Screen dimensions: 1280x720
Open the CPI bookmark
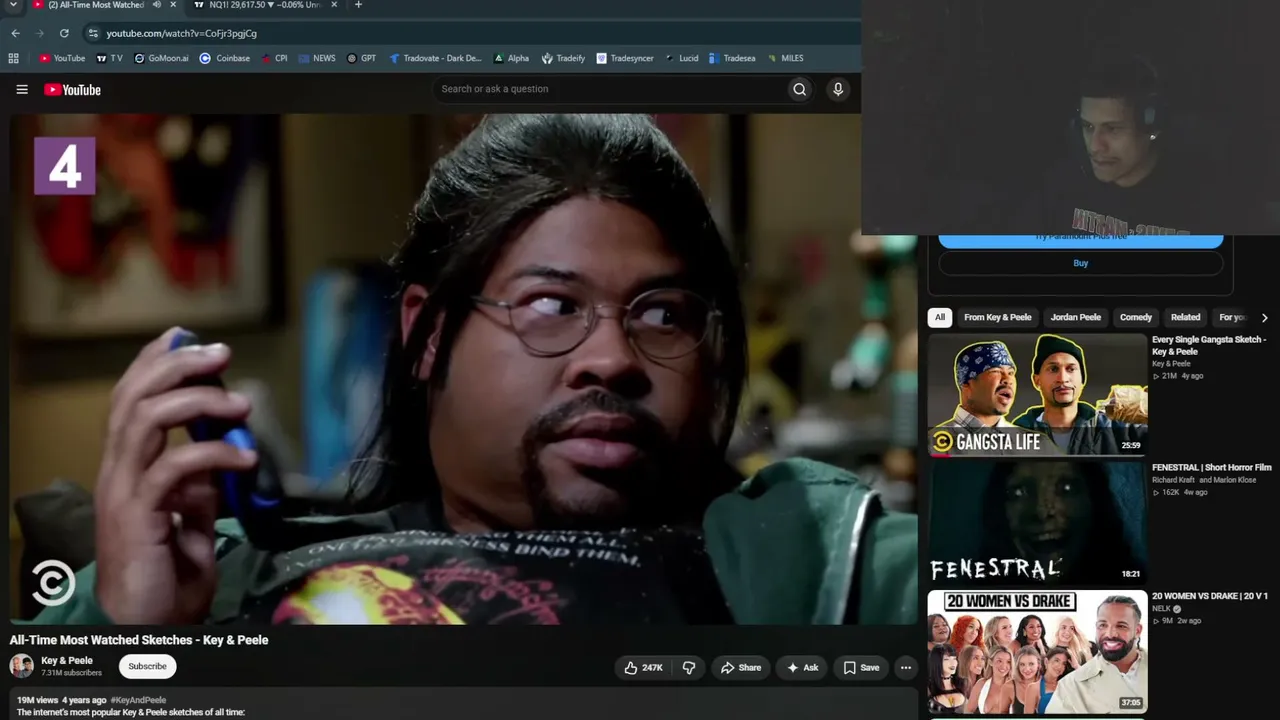pyautogui.click(x=274, y=58)
